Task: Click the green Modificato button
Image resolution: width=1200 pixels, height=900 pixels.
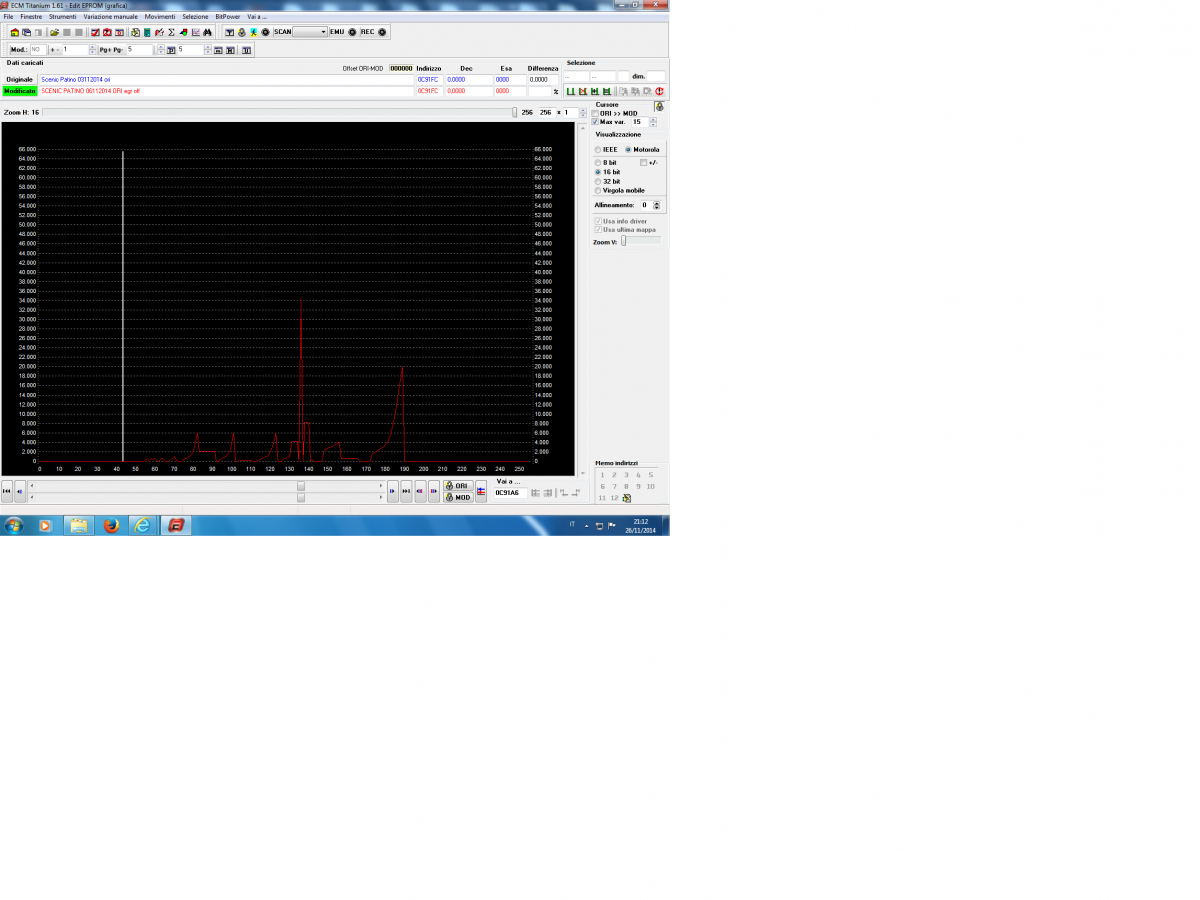Action: (19, 91)
